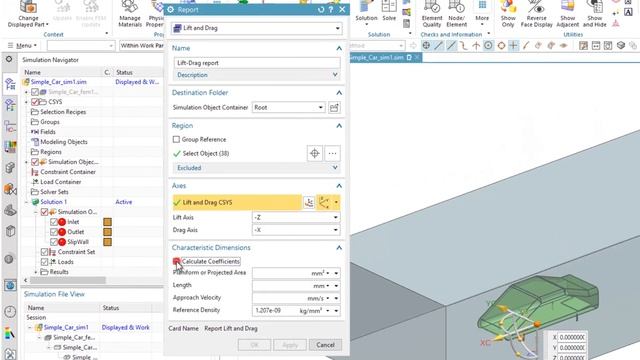
Task: Toggle the Constraint Set checkbox
Action: point(44,252)
